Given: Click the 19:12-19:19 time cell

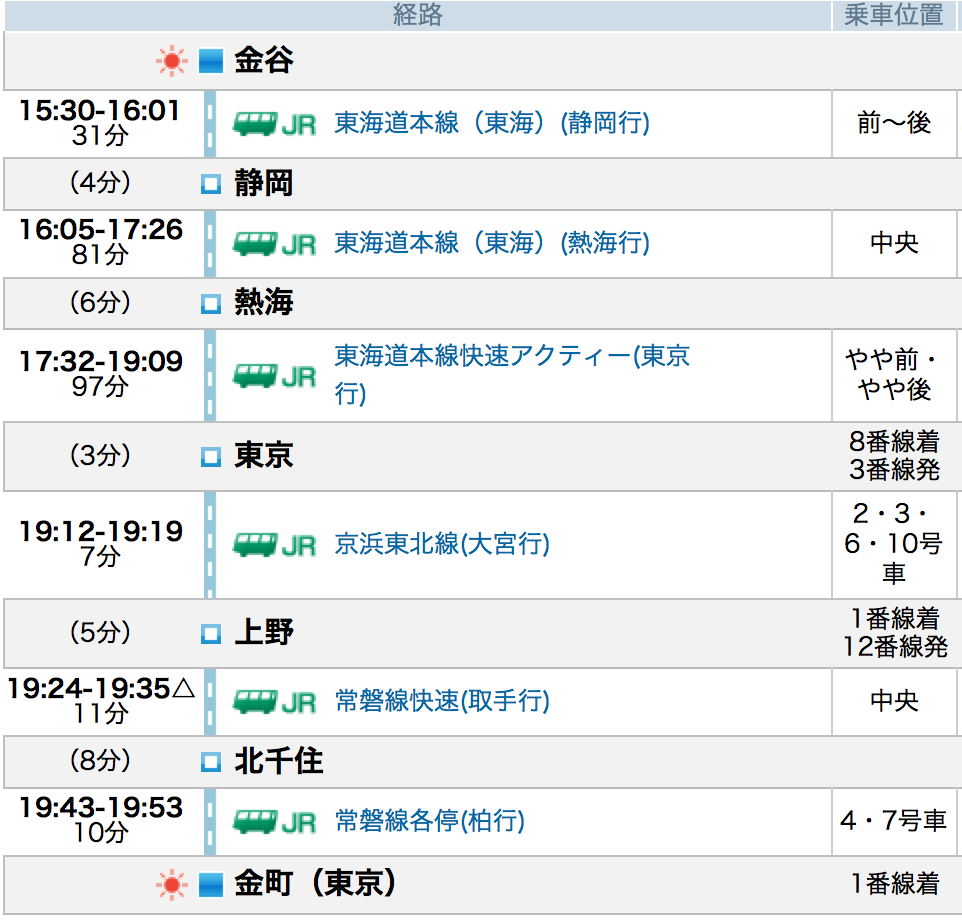Looking at the screenshot, I should (x=100, y=544).
